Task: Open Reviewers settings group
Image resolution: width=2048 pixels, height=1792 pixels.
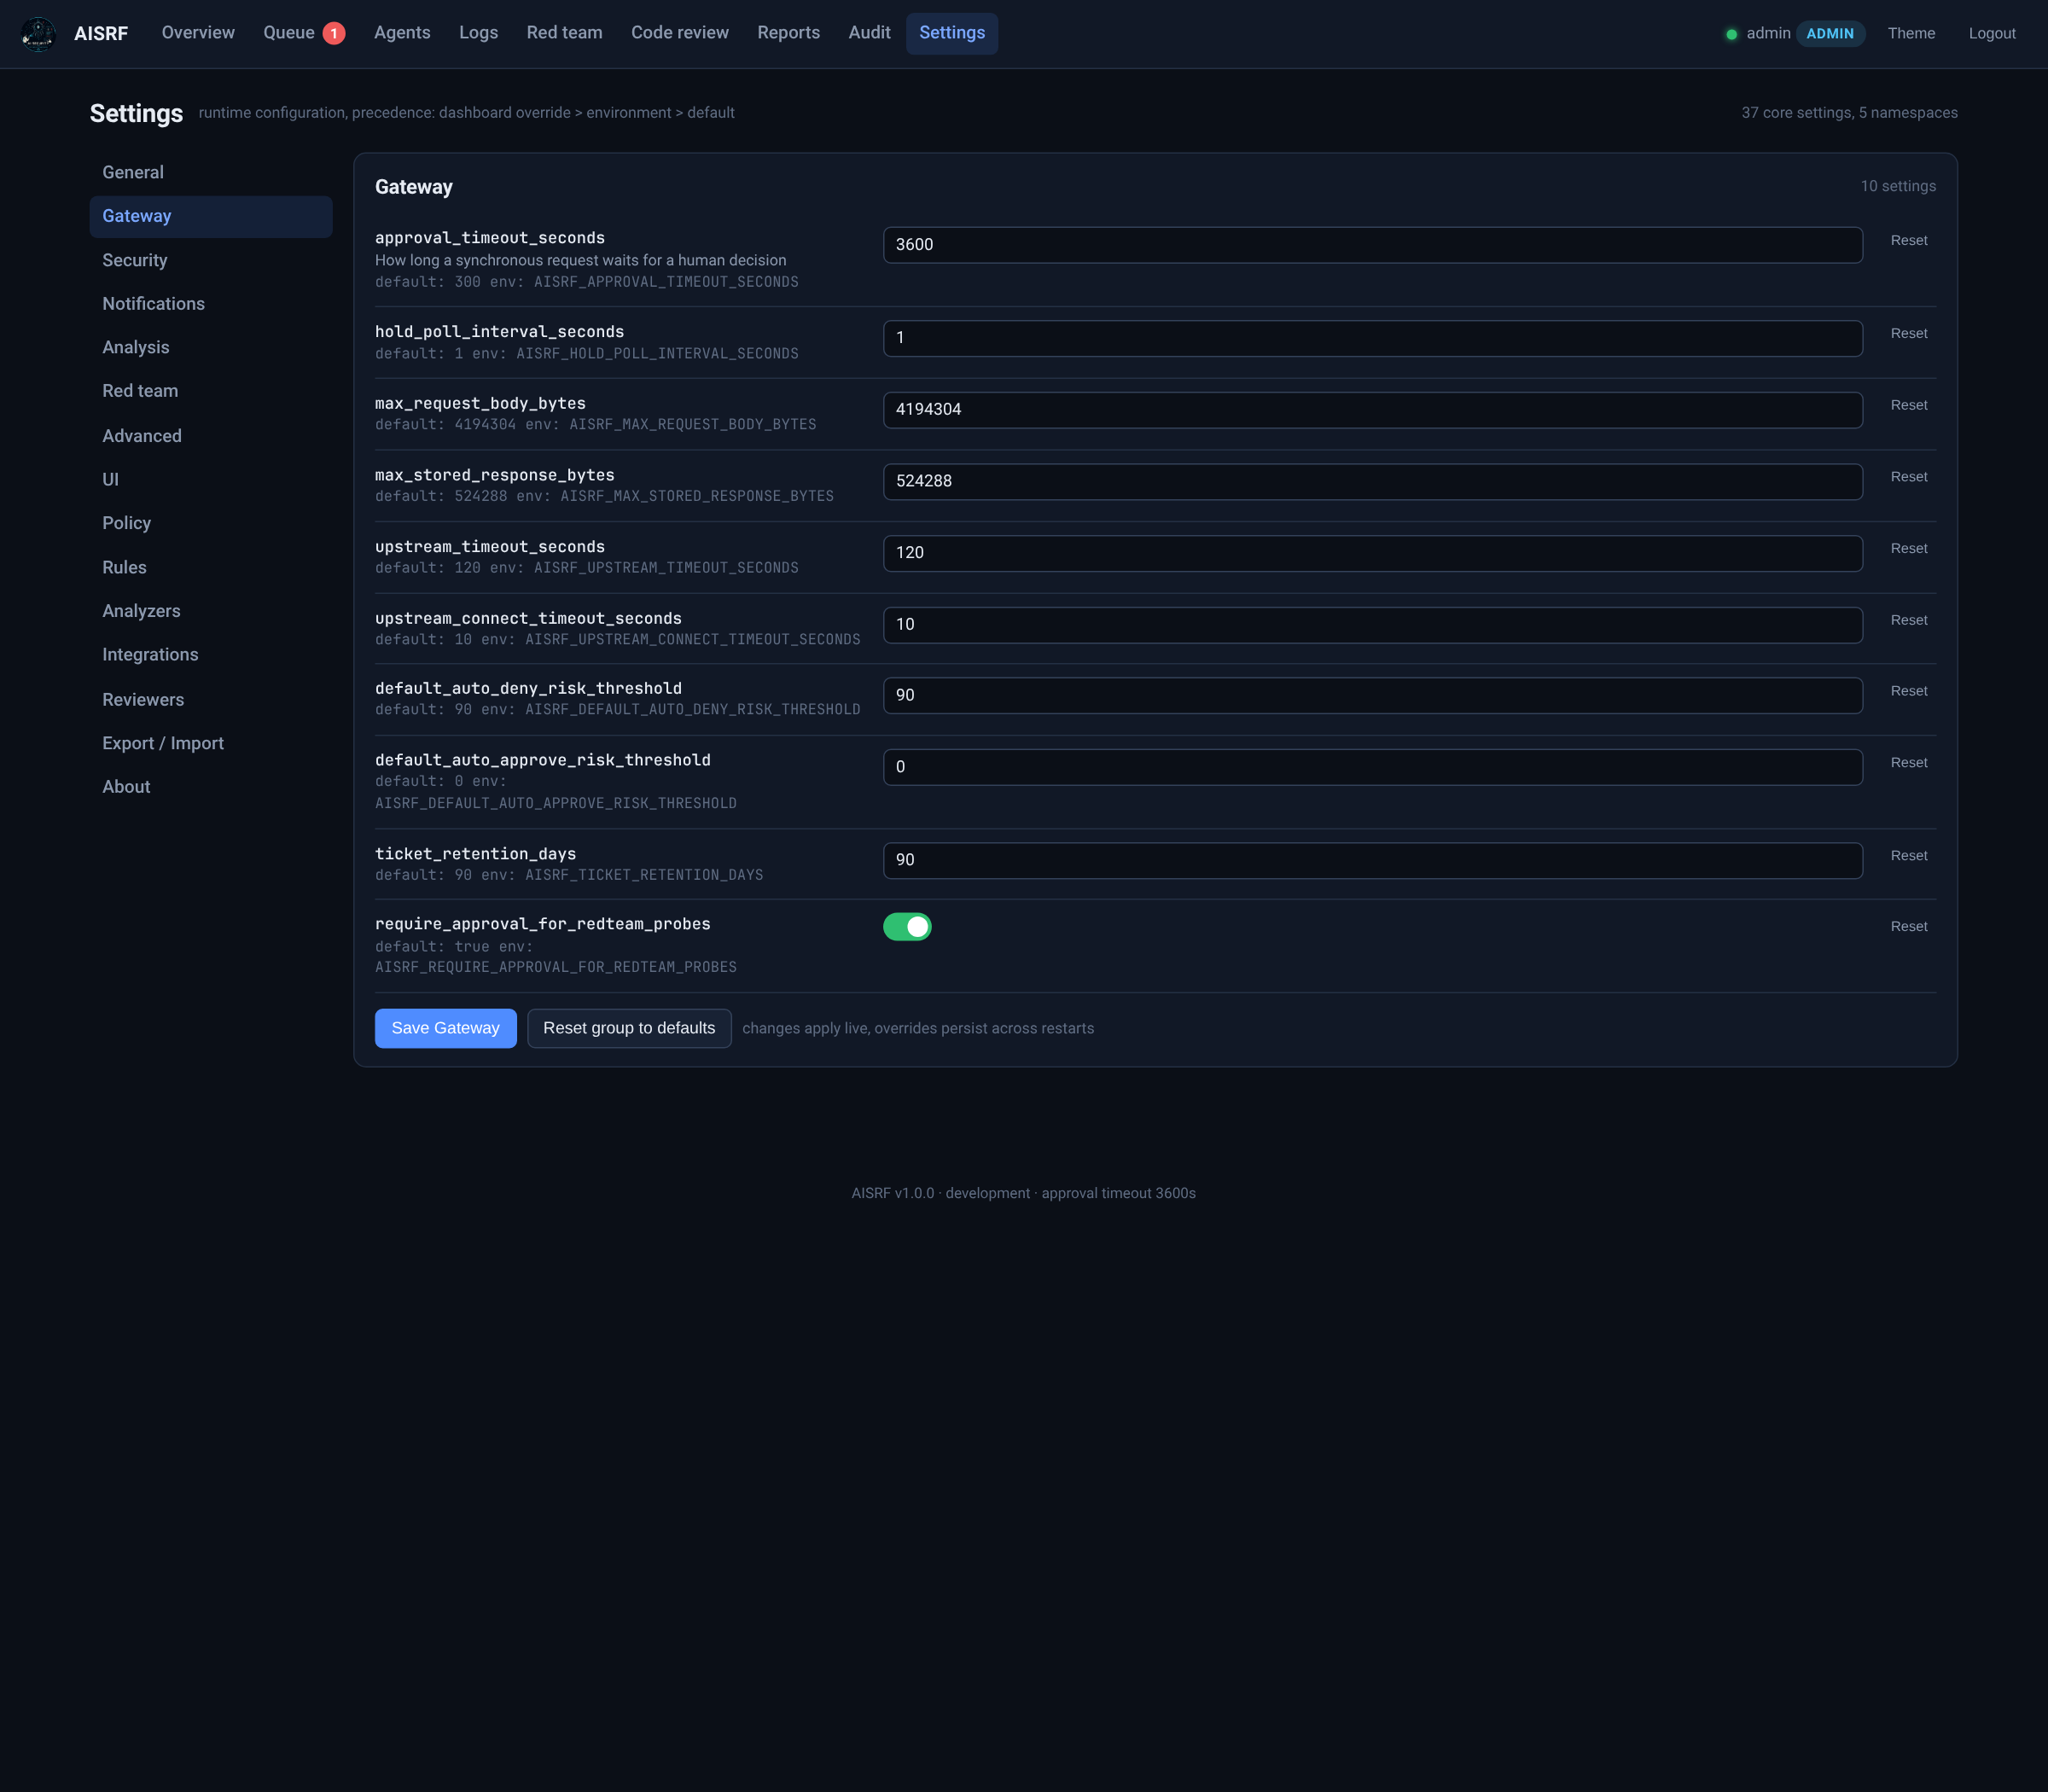Action: coord(210,699)
